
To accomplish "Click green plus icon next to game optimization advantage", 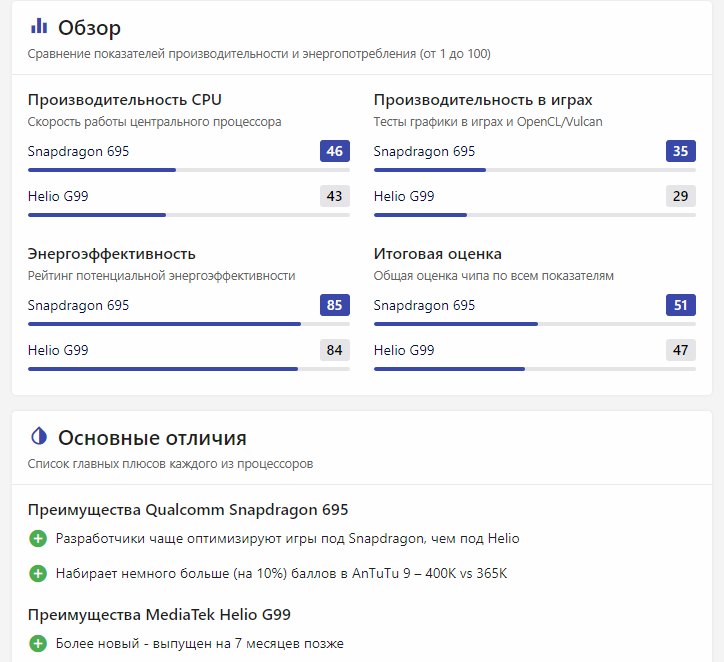I will 38,539.
